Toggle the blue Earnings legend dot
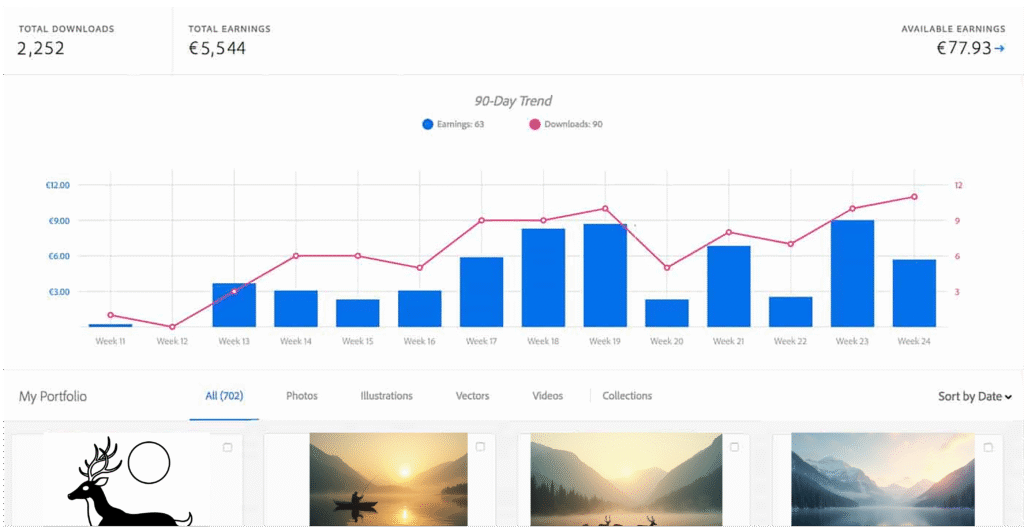 click(x=428, y=125)
